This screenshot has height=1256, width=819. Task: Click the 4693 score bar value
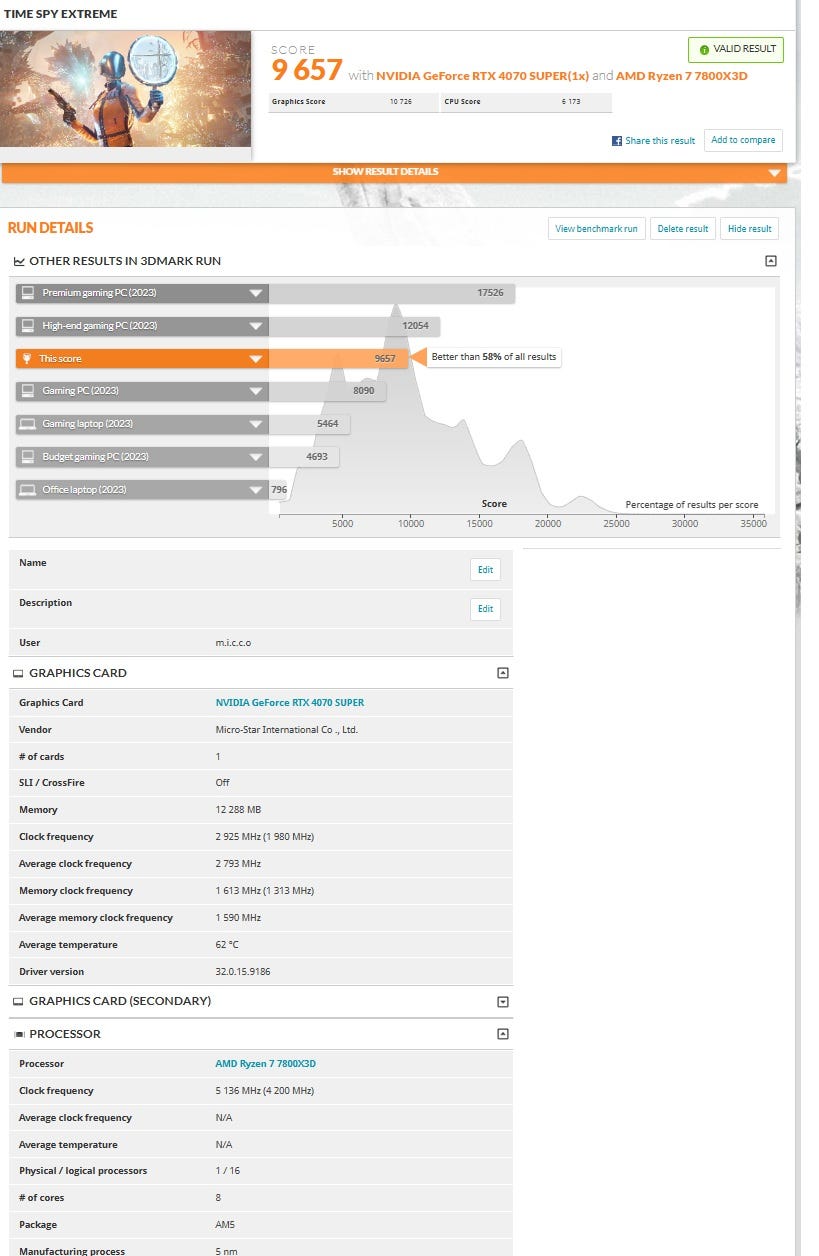pos(319,457)
